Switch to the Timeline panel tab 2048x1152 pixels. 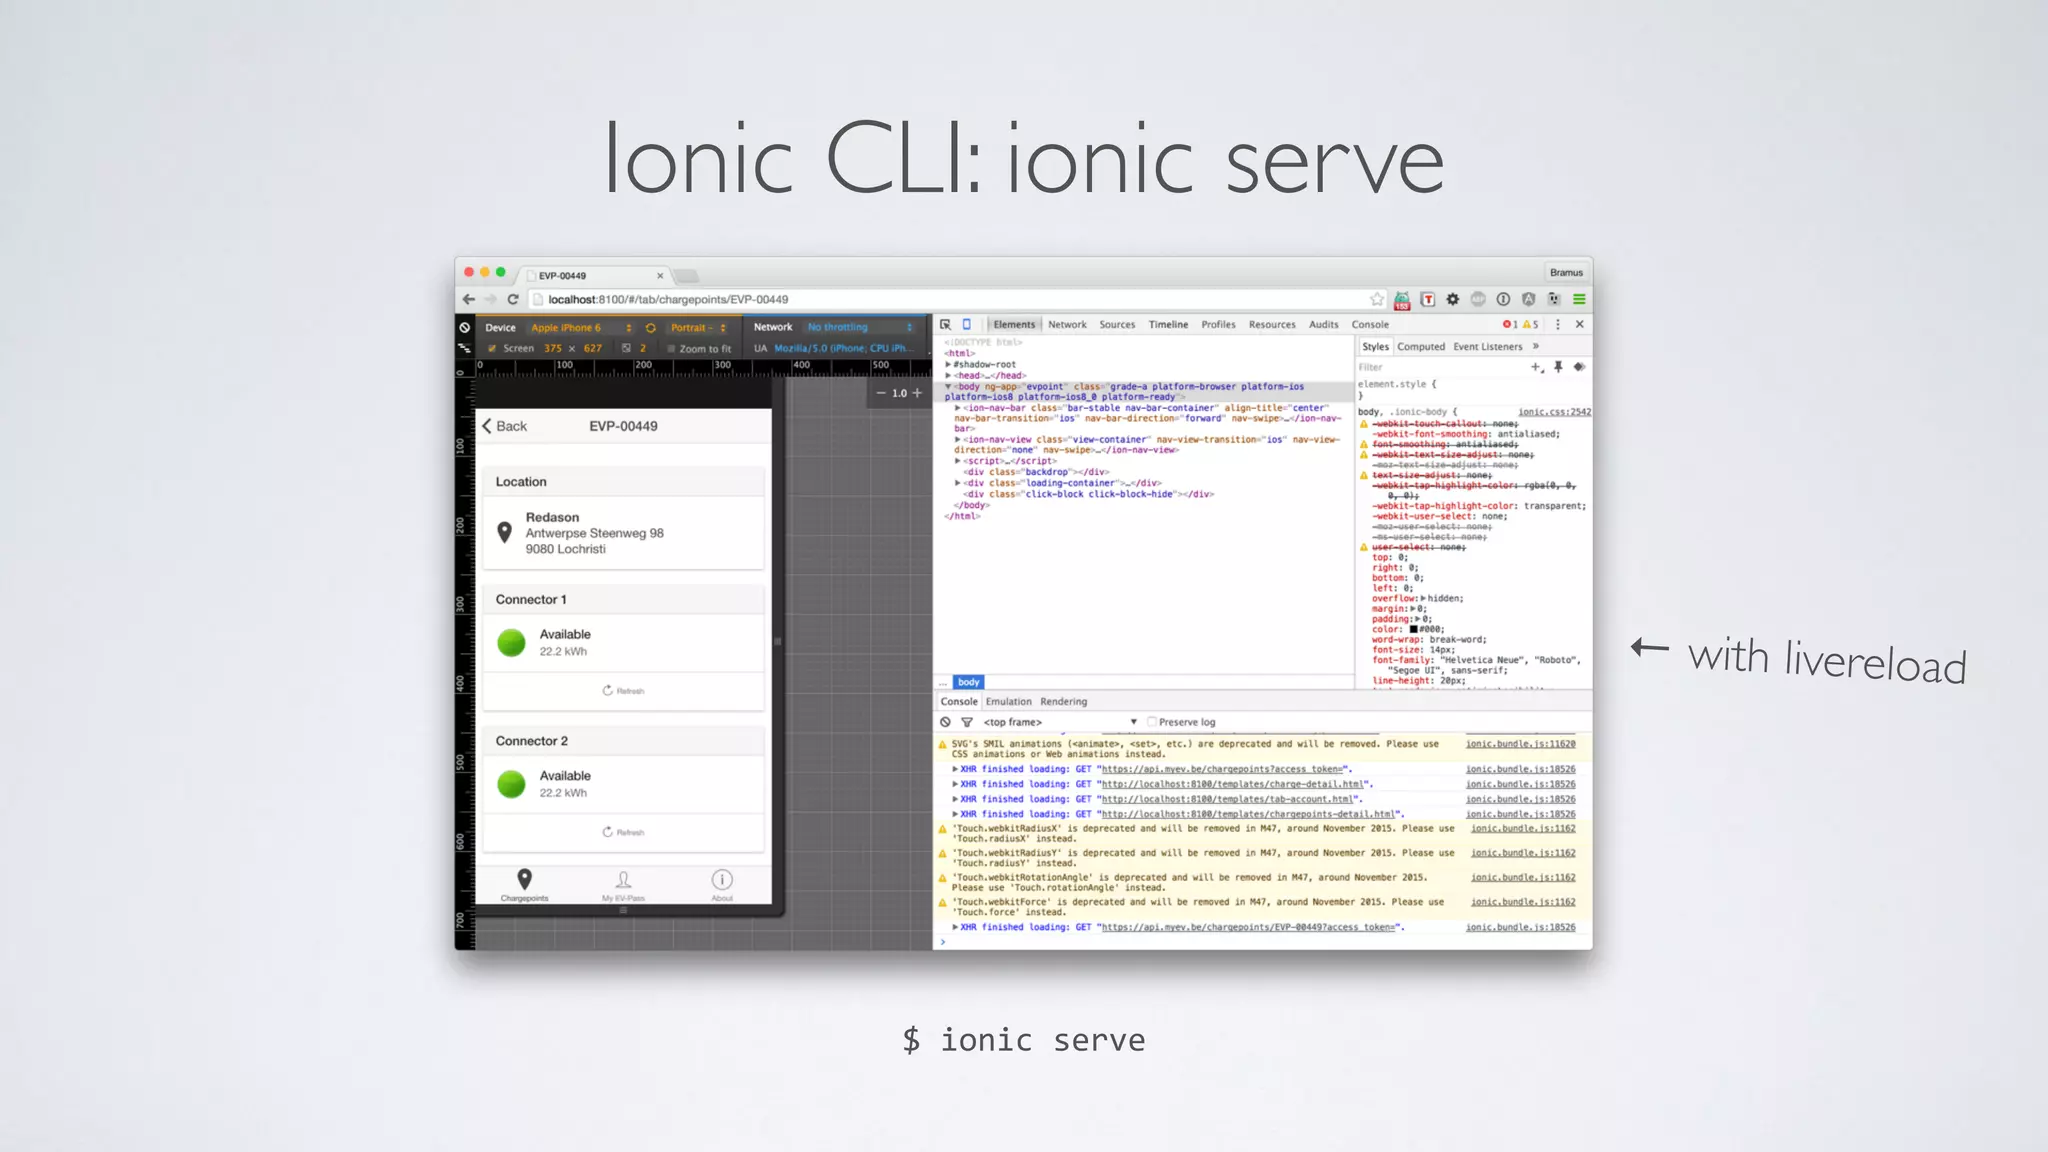coord(1168,325)
